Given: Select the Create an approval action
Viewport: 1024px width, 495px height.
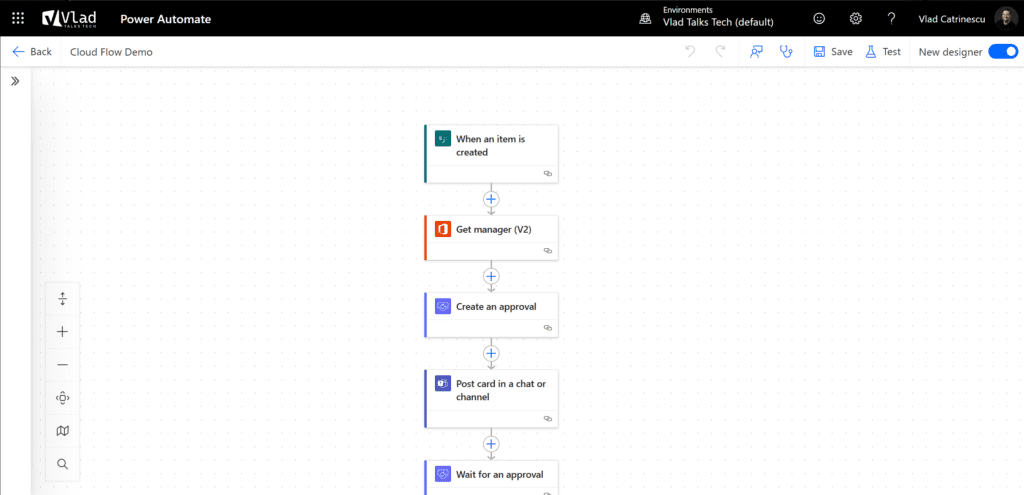Looking at the screenshot, I should (491, 315).
